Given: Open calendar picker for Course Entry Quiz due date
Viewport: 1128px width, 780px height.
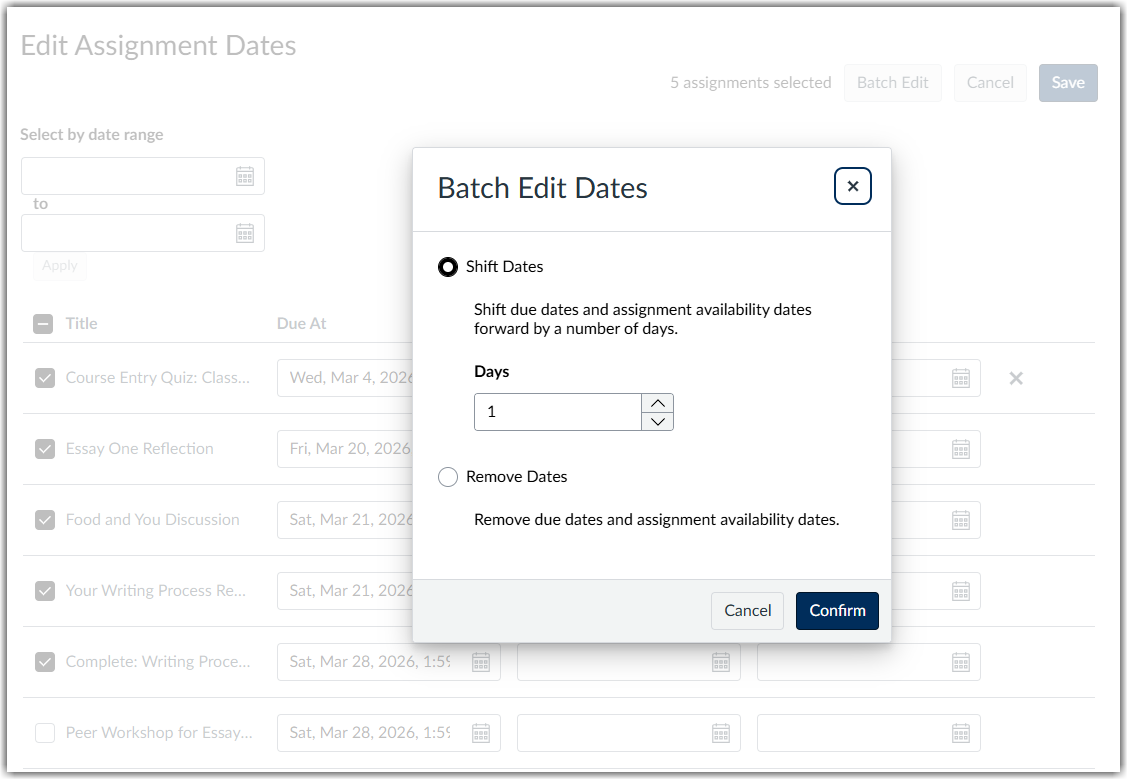Looking at the screenshot, I should click(480, 378).
